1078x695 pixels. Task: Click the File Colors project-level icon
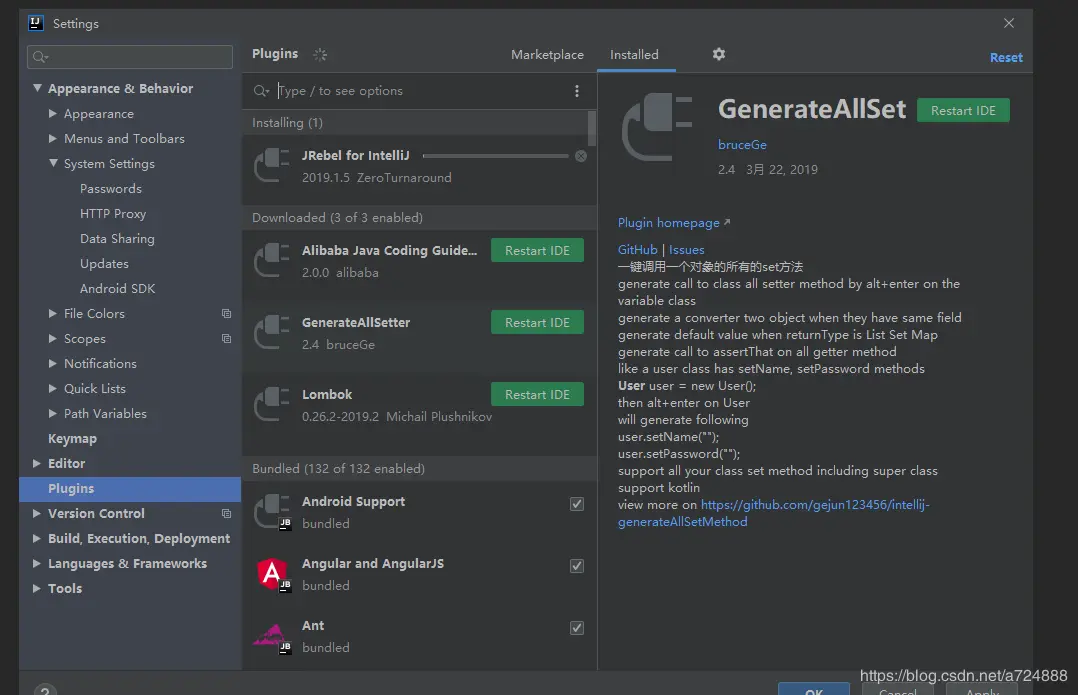tap(226, 313)
